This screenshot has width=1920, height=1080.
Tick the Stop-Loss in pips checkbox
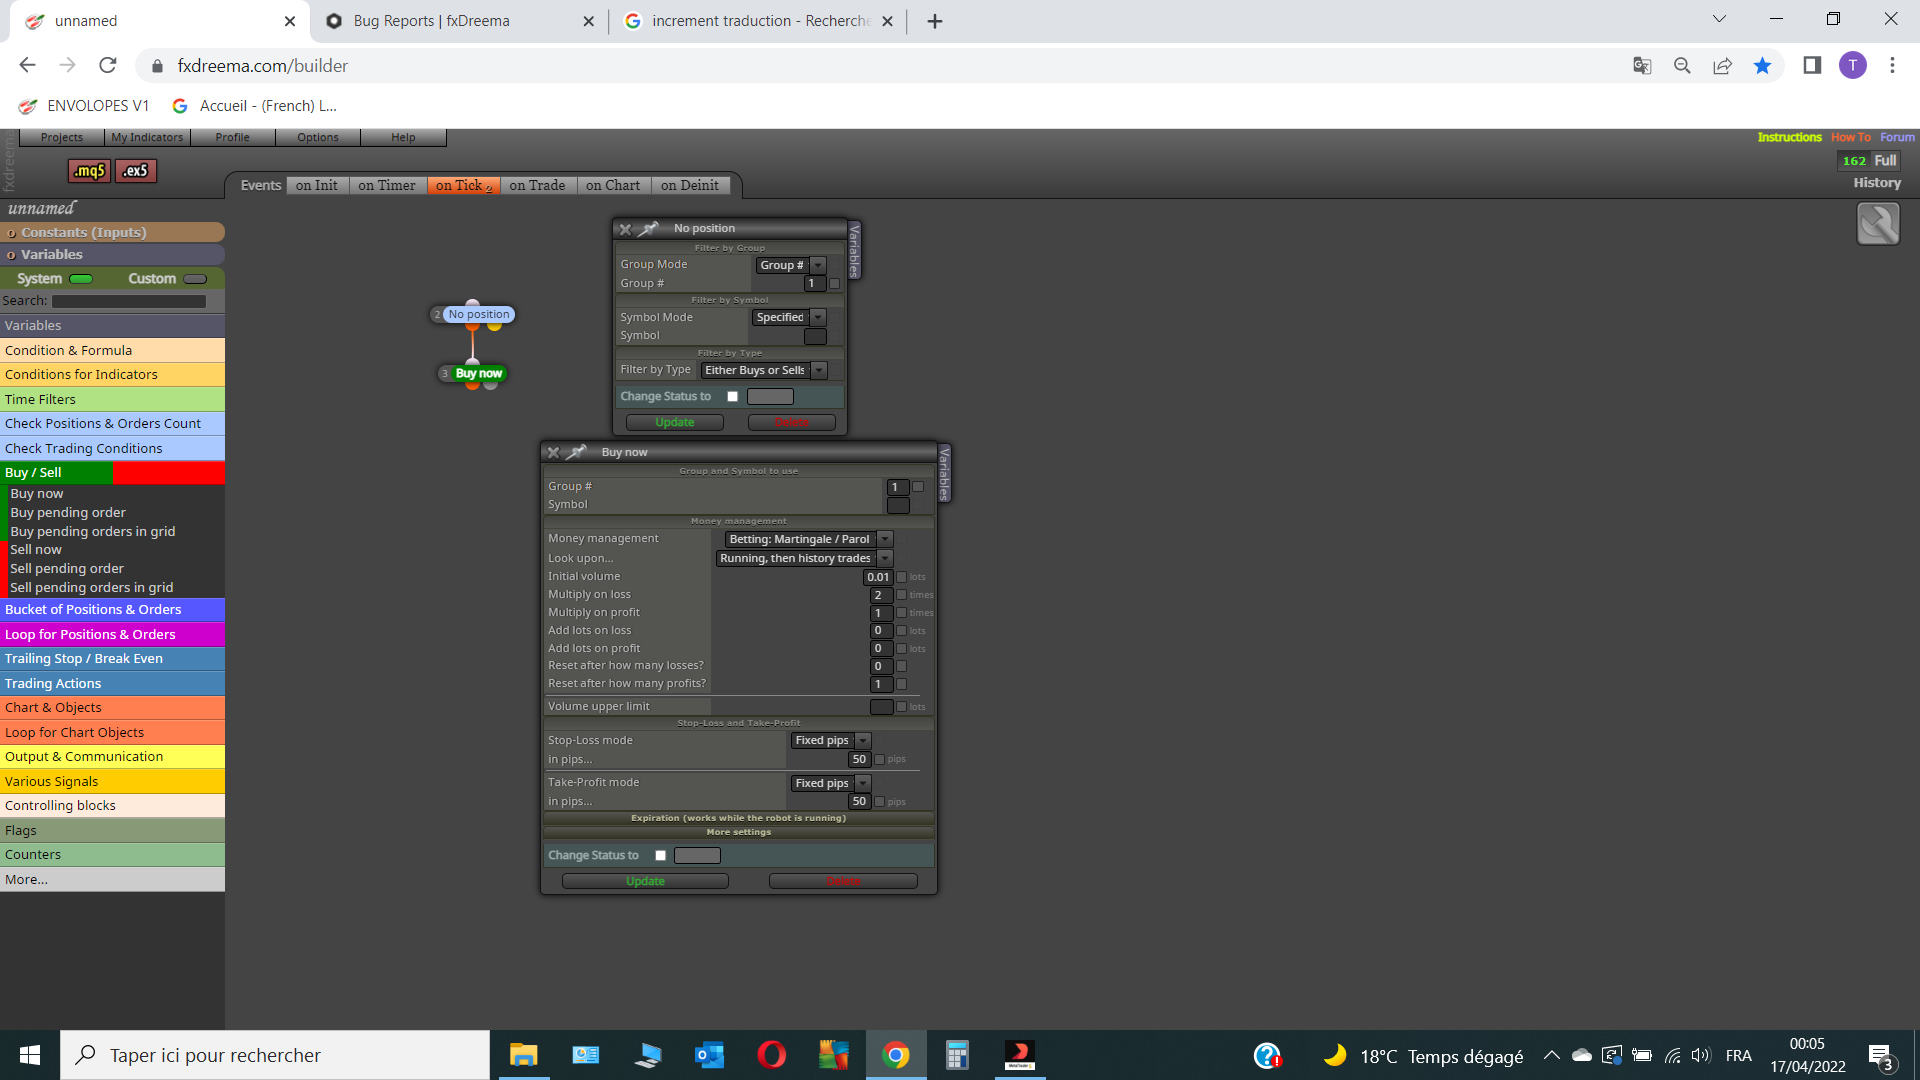click(879, 760)
